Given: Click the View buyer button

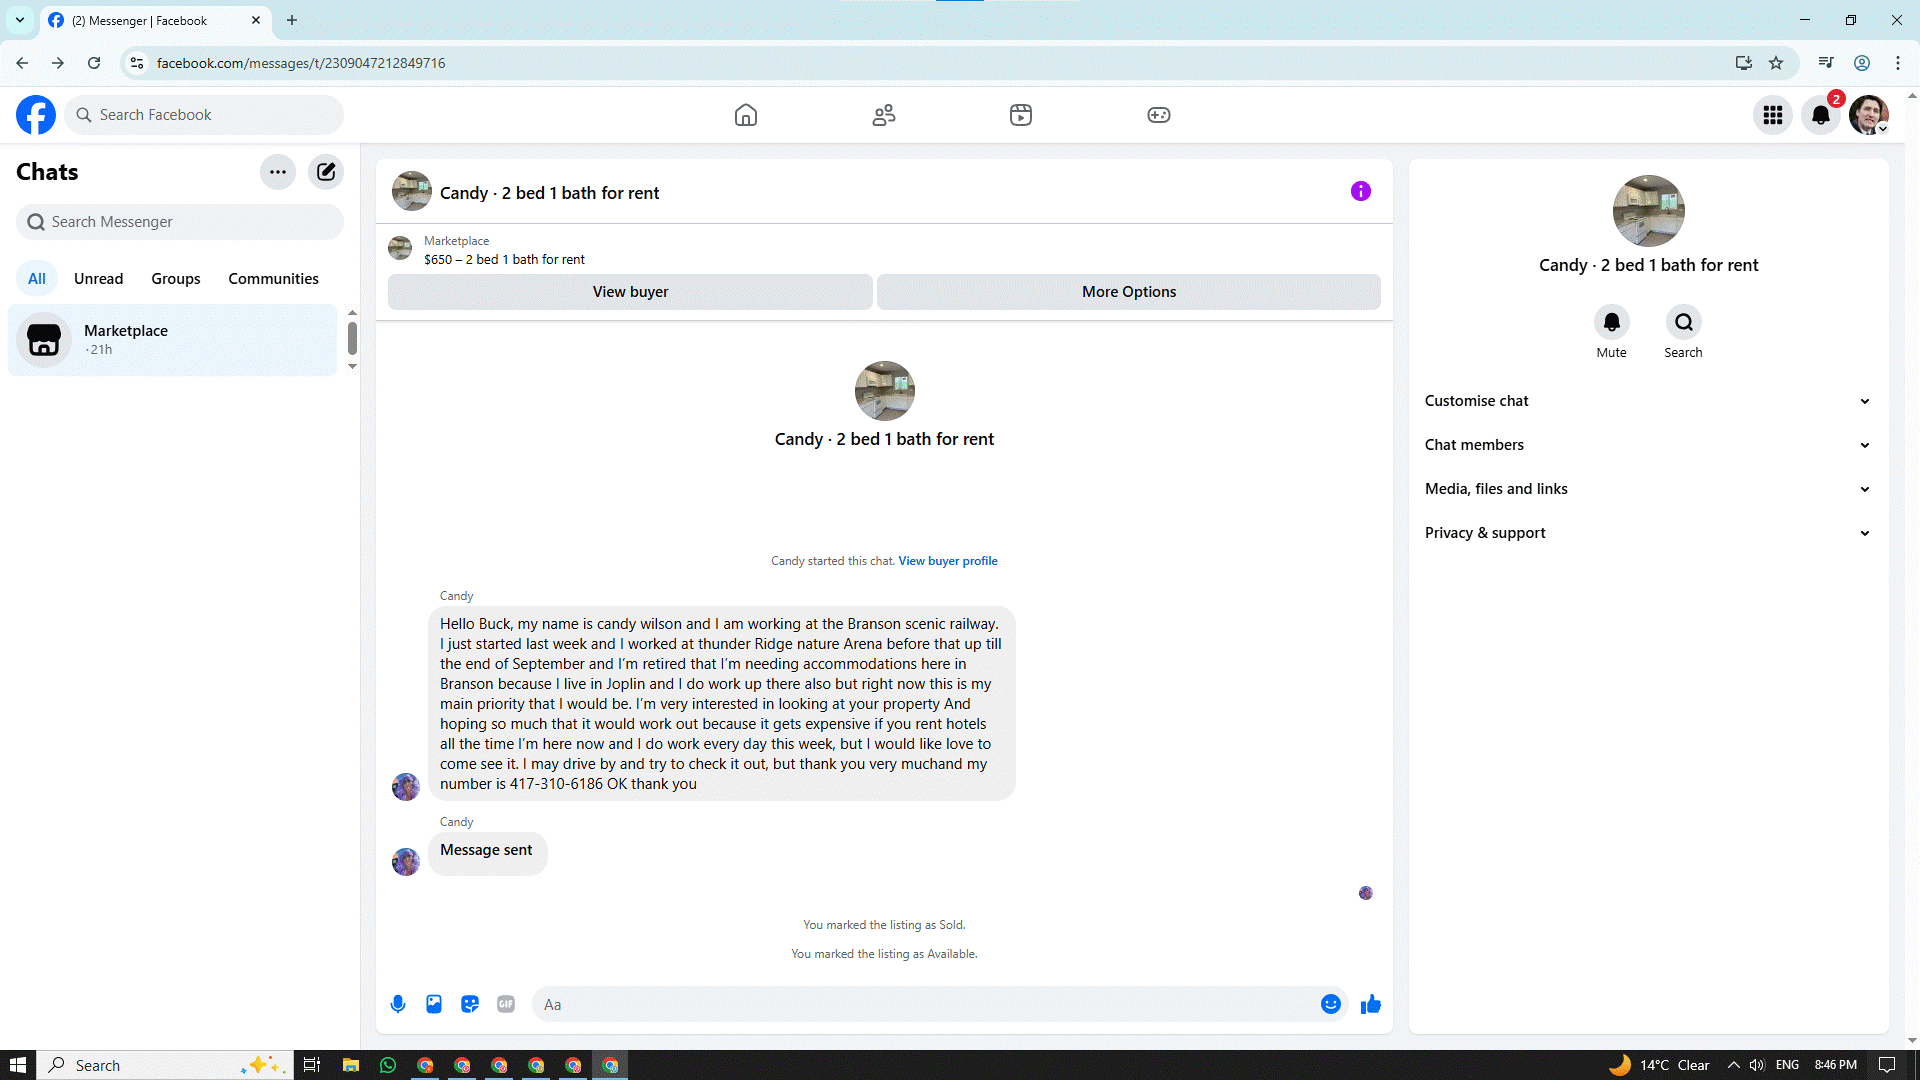Looking at the screenshot, I should coord(630,292).
